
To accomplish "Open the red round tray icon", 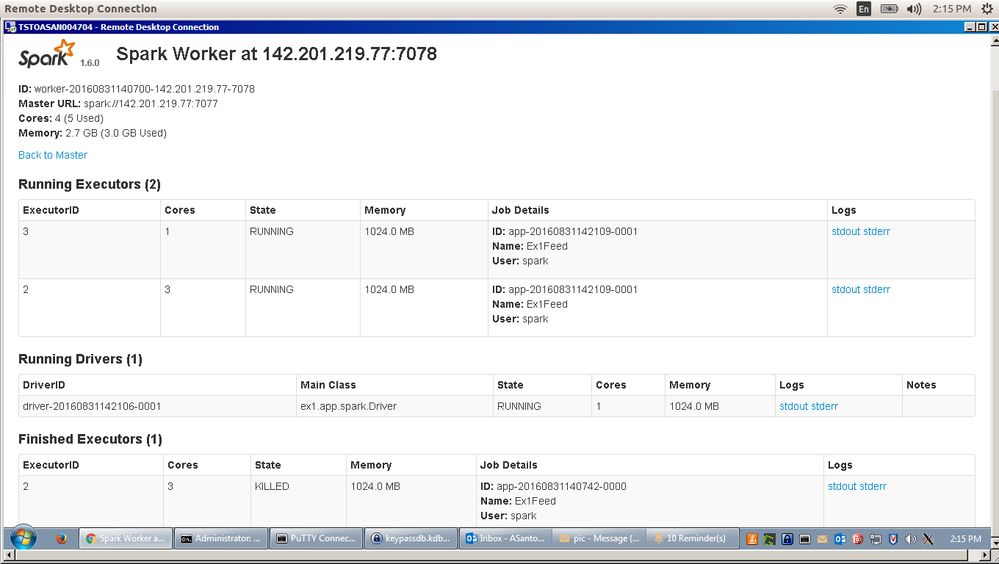I will (858, 539).
